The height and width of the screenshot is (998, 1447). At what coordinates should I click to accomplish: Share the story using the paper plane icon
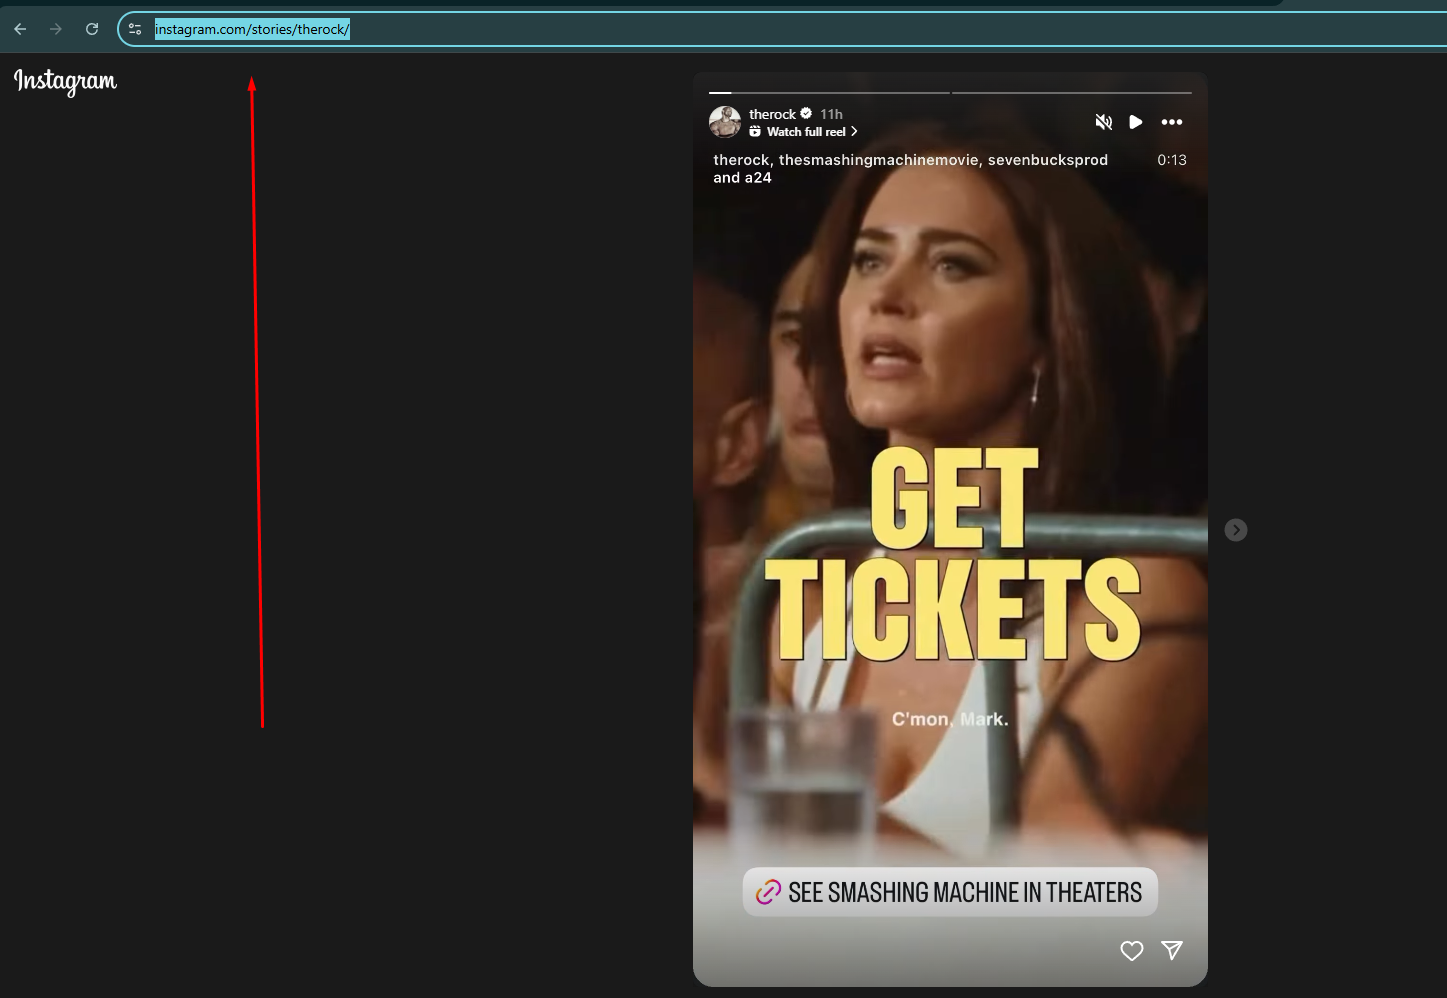tap(1172, 951)
